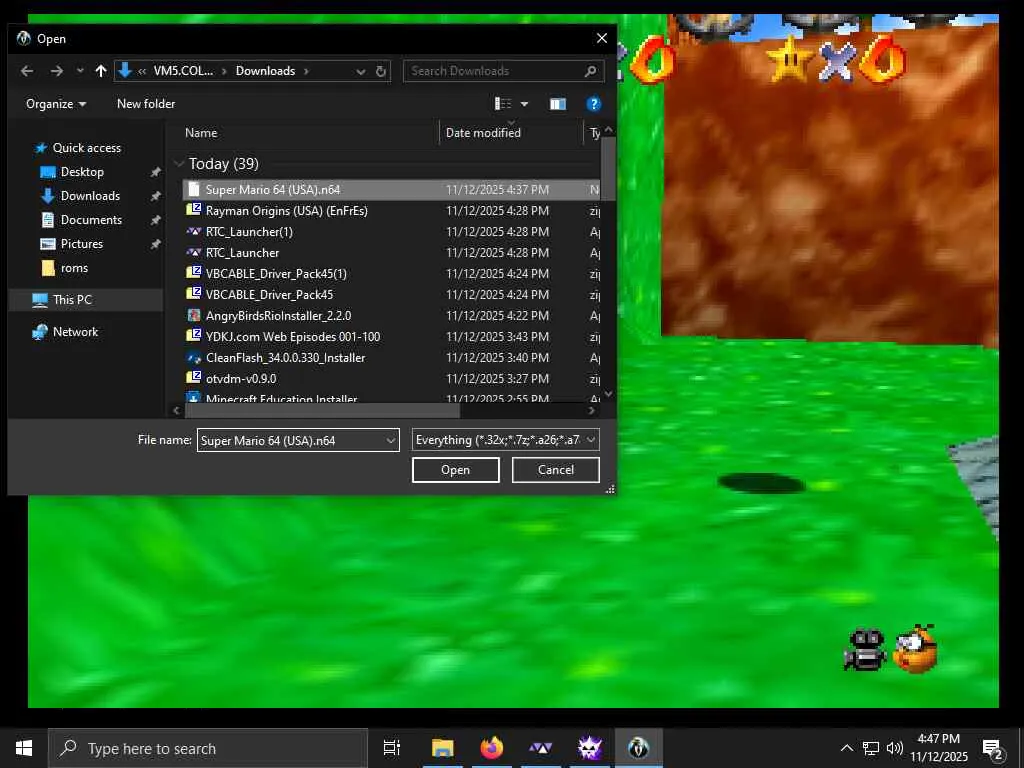The image size is (1024, 768).
Task: Open Firefox from the taskbar
Action: click(492, 748)
